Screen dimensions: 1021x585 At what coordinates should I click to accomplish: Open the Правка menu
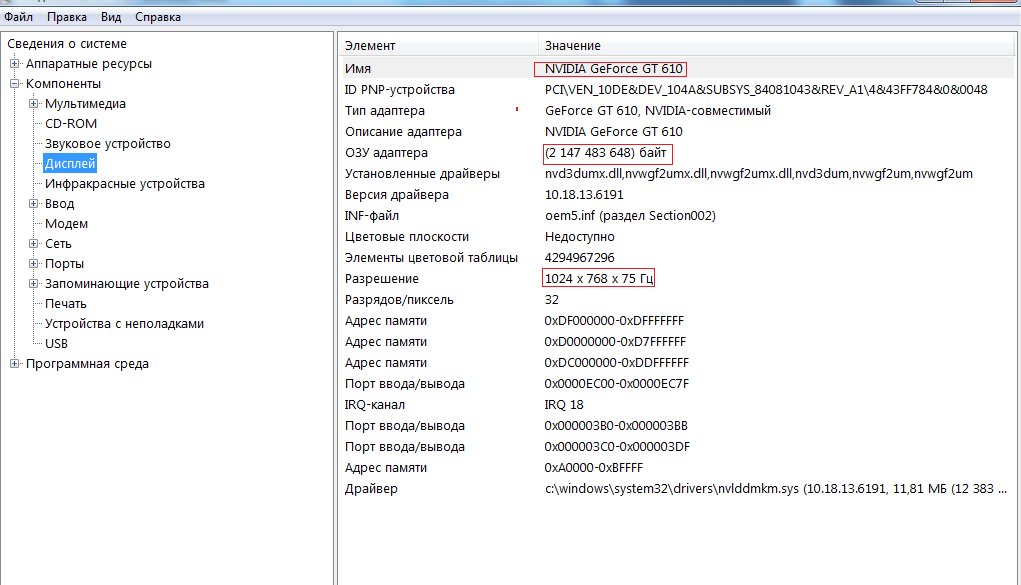click(66, 17)
